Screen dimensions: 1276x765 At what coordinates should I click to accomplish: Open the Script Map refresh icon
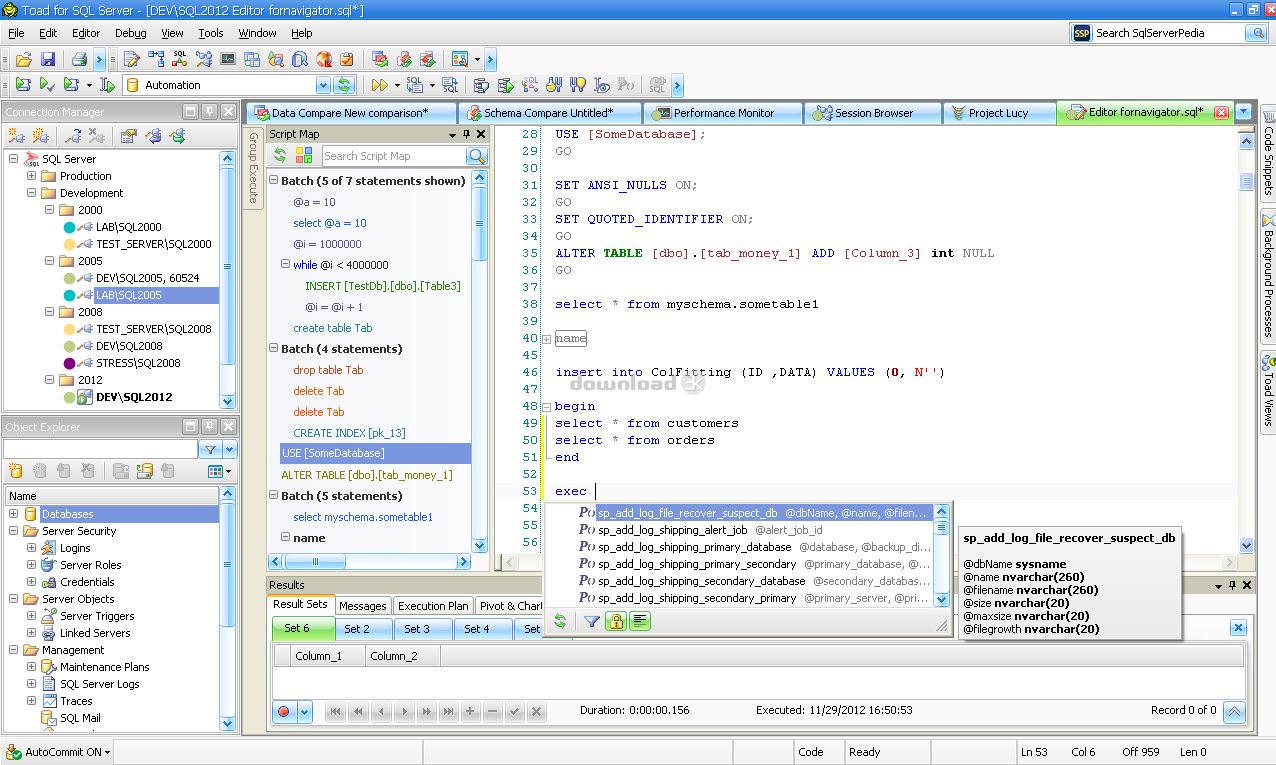(281, 156)
